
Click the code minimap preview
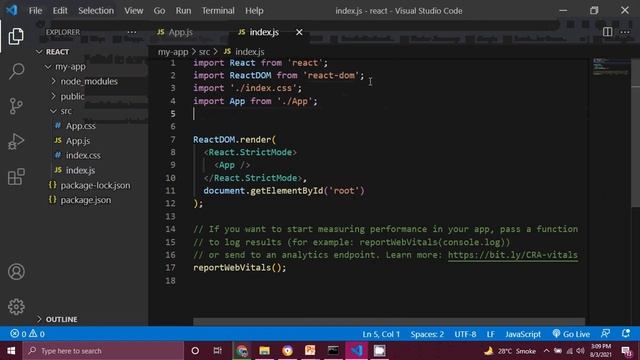[610, 67]
